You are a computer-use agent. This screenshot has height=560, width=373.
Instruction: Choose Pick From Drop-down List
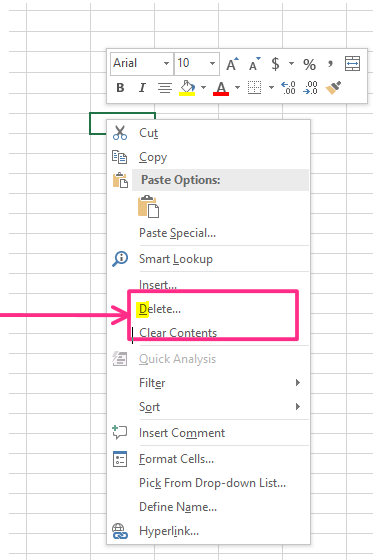tap(208, 483)
